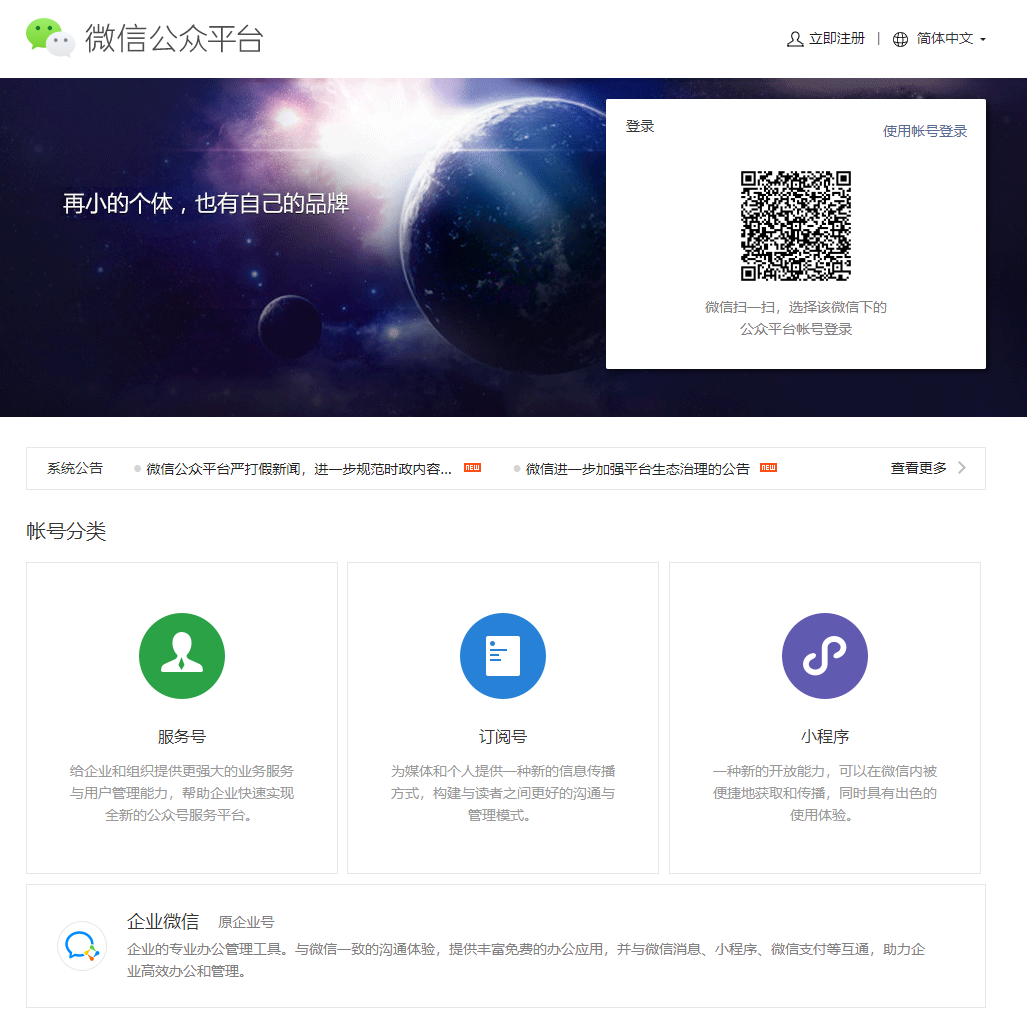This screenshot has height=1015, width=1027.
Task: Select the 订阅号 title text
Action: click(503, 737)
